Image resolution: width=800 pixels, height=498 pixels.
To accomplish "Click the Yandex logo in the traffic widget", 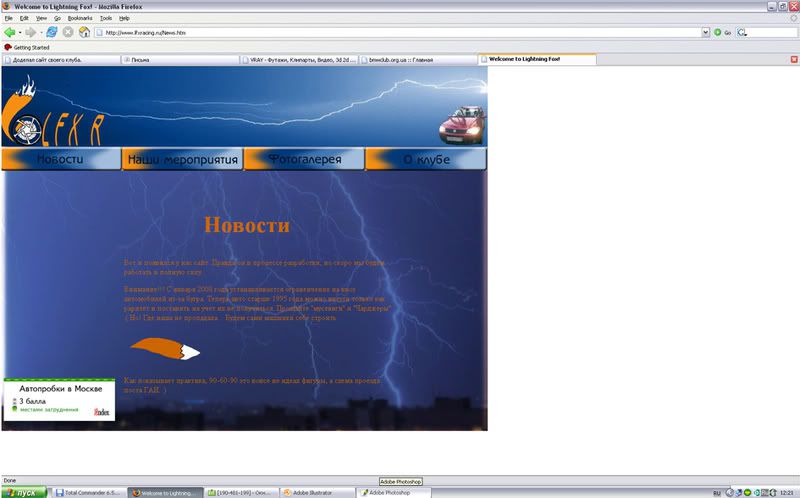I will [102, 412].
